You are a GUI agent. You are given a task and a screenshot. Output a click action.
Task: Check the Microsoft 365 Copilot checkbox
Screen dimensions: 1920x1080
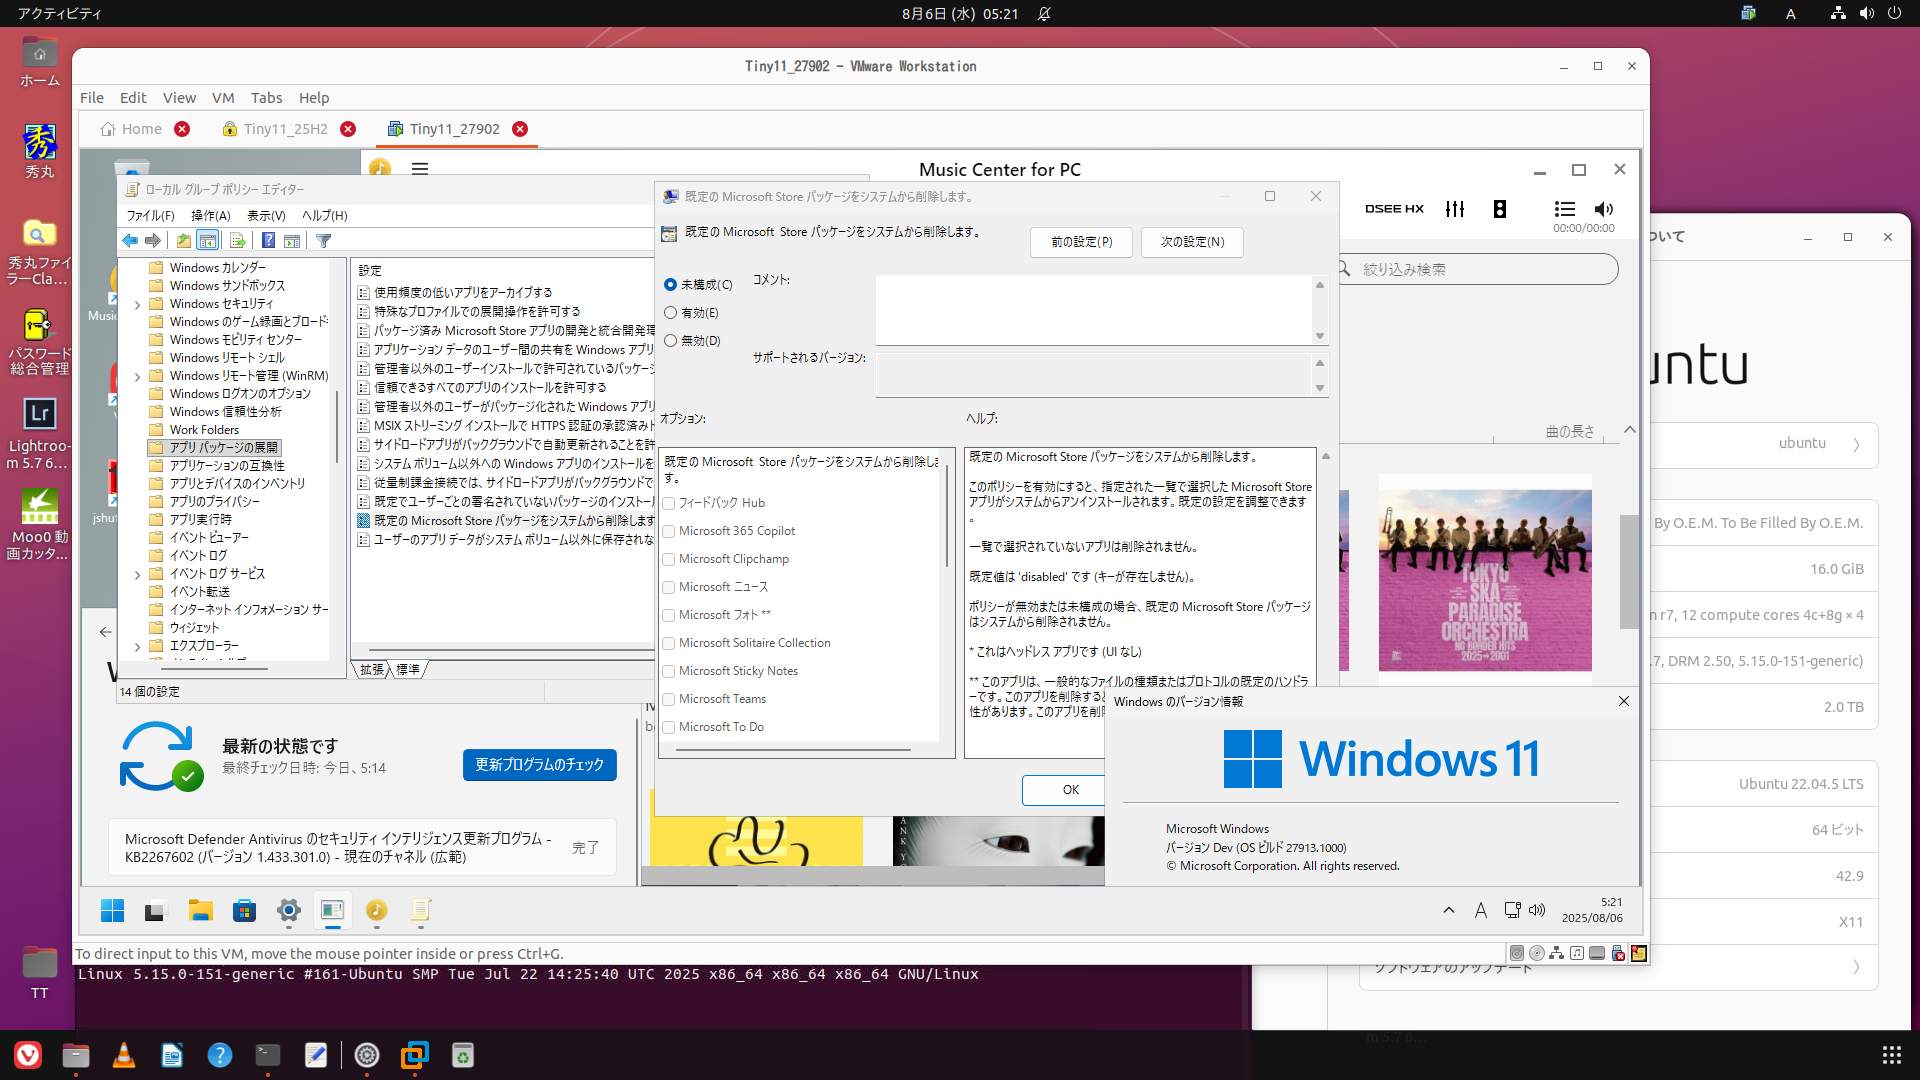pyautogui.click(x=669, y=531)
